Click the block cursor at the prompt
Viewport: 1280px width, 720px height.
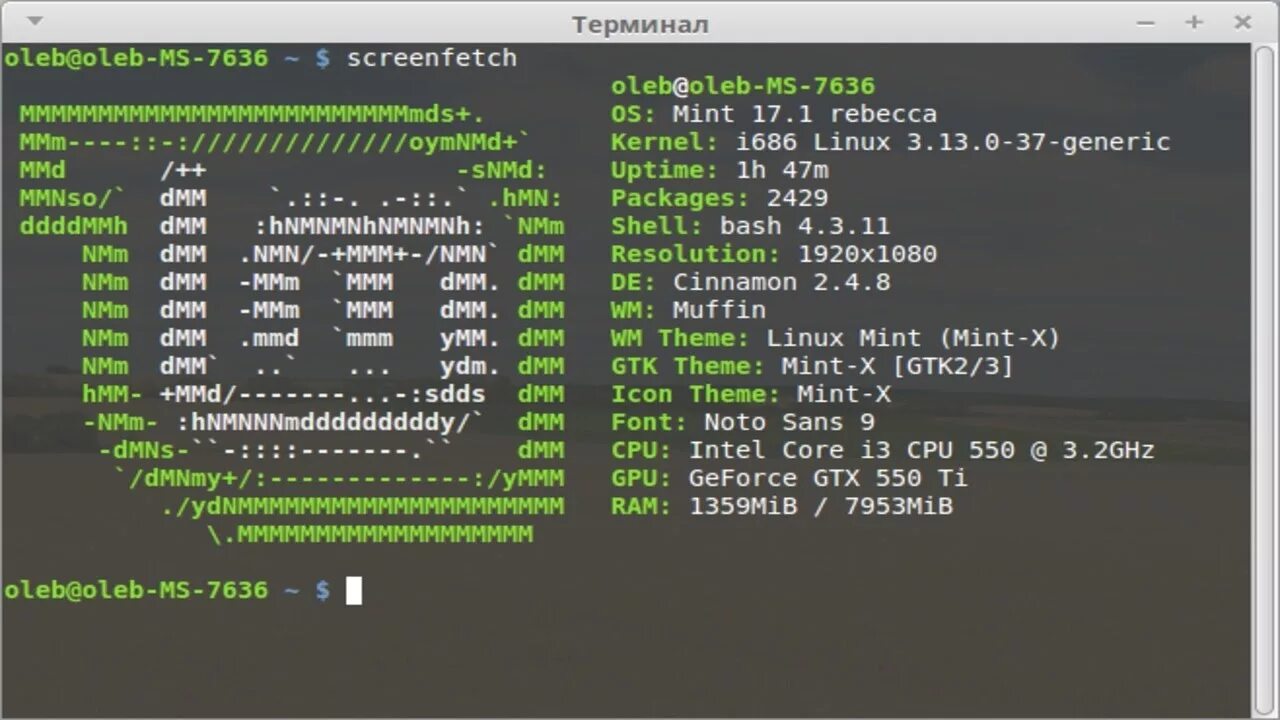click(x=354, y=591)
